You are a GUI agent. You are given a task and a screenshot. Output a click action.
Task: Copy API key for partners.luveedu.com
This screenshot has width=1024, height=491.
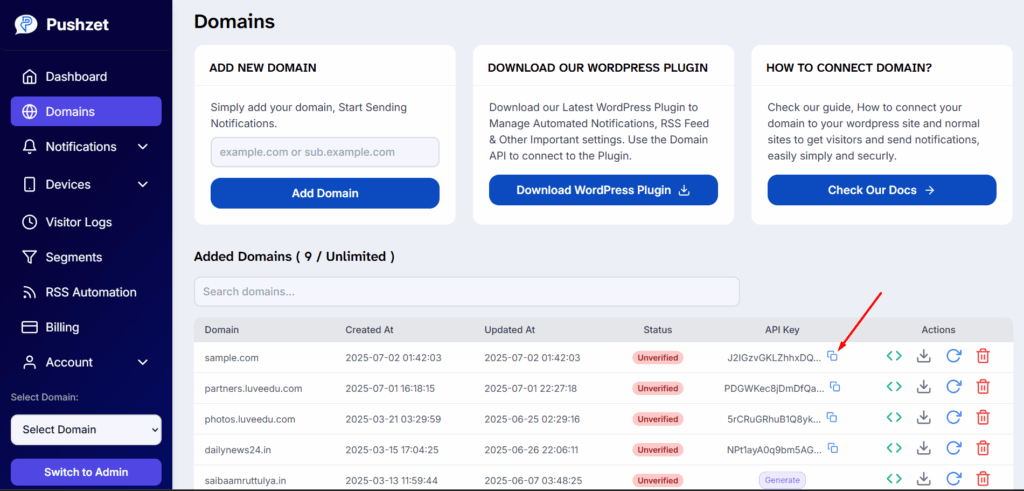pos(835,387)
